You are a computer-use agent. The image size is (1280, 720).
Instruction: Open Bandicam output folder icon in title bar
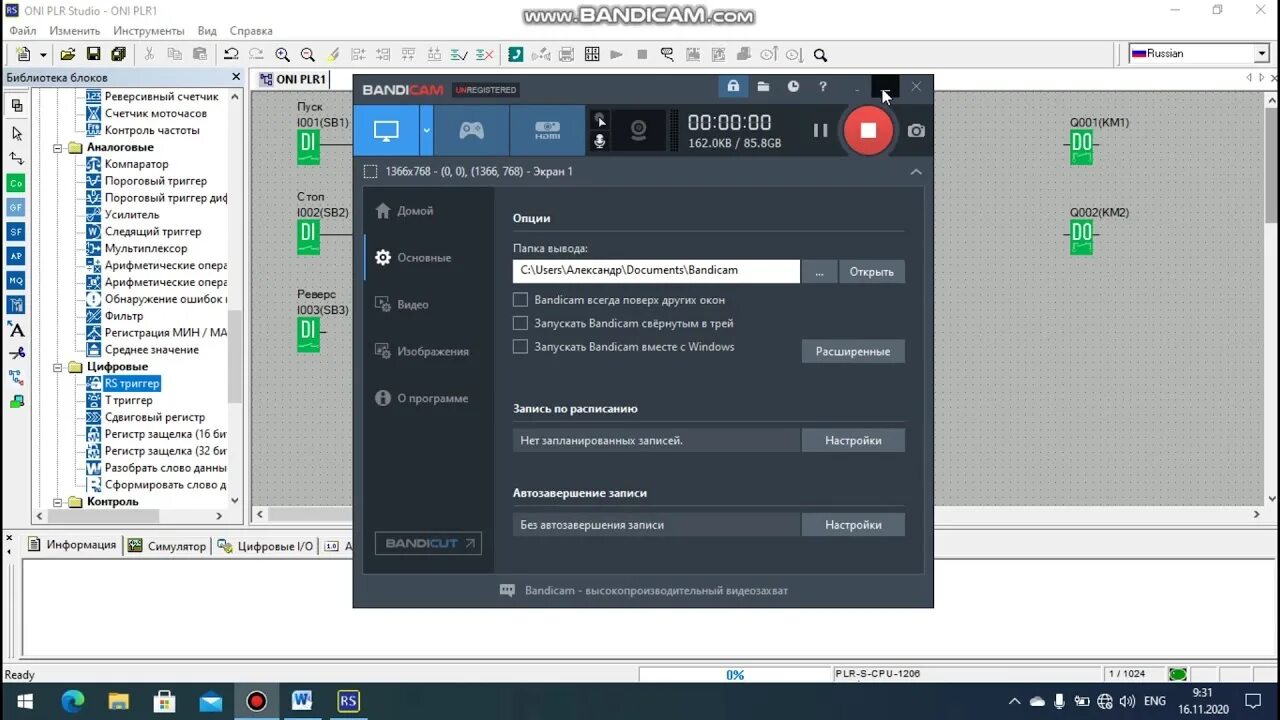click(x=763, y=87)
